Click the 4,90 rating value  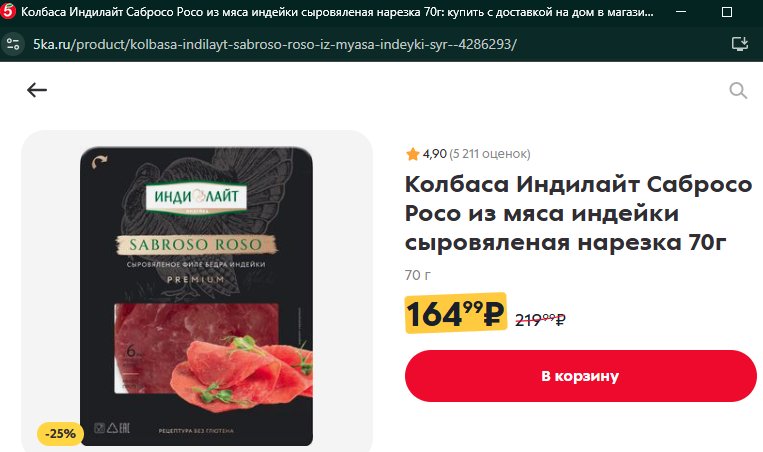click(435, 154)
